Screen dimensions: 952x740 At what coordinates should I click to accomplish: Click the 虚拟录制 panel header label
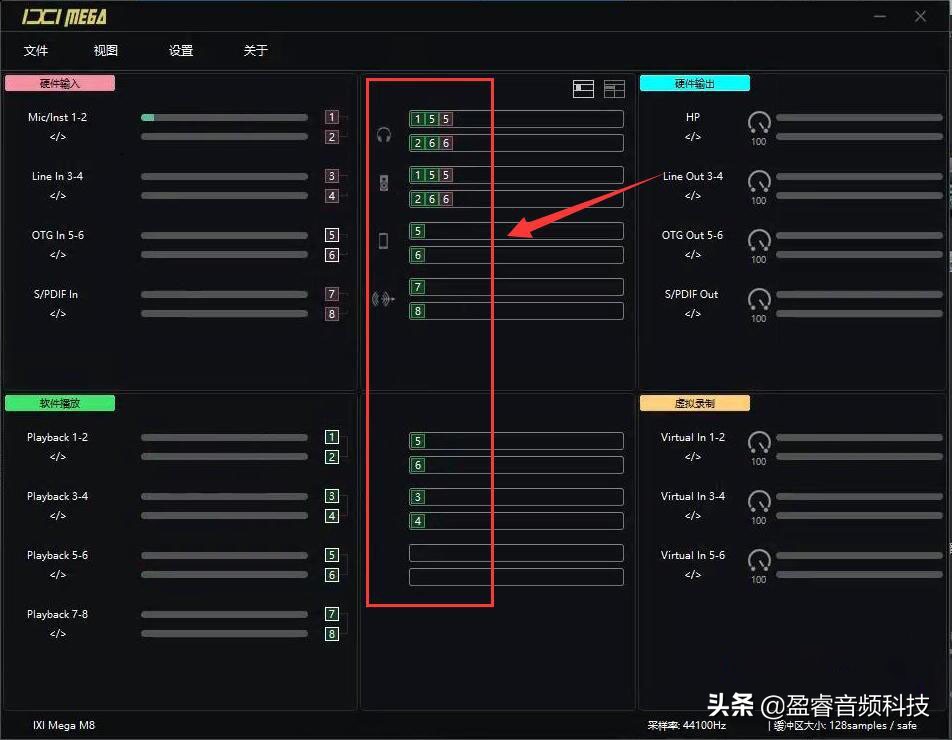(694, 402)
